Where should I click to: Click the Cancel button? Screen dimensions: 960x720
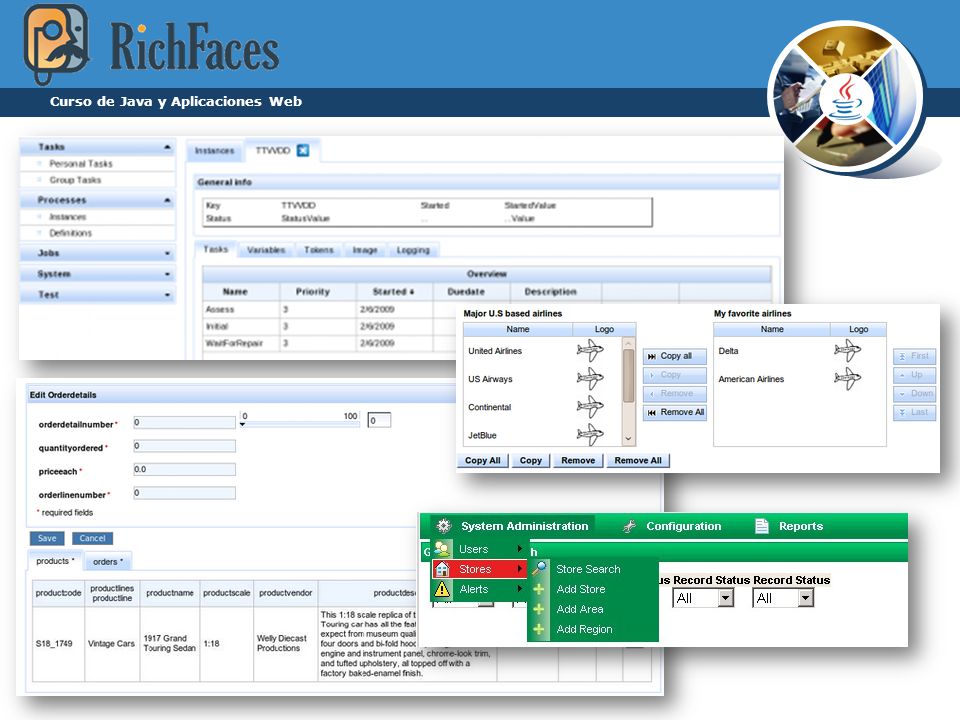click(x=92, y=538)
